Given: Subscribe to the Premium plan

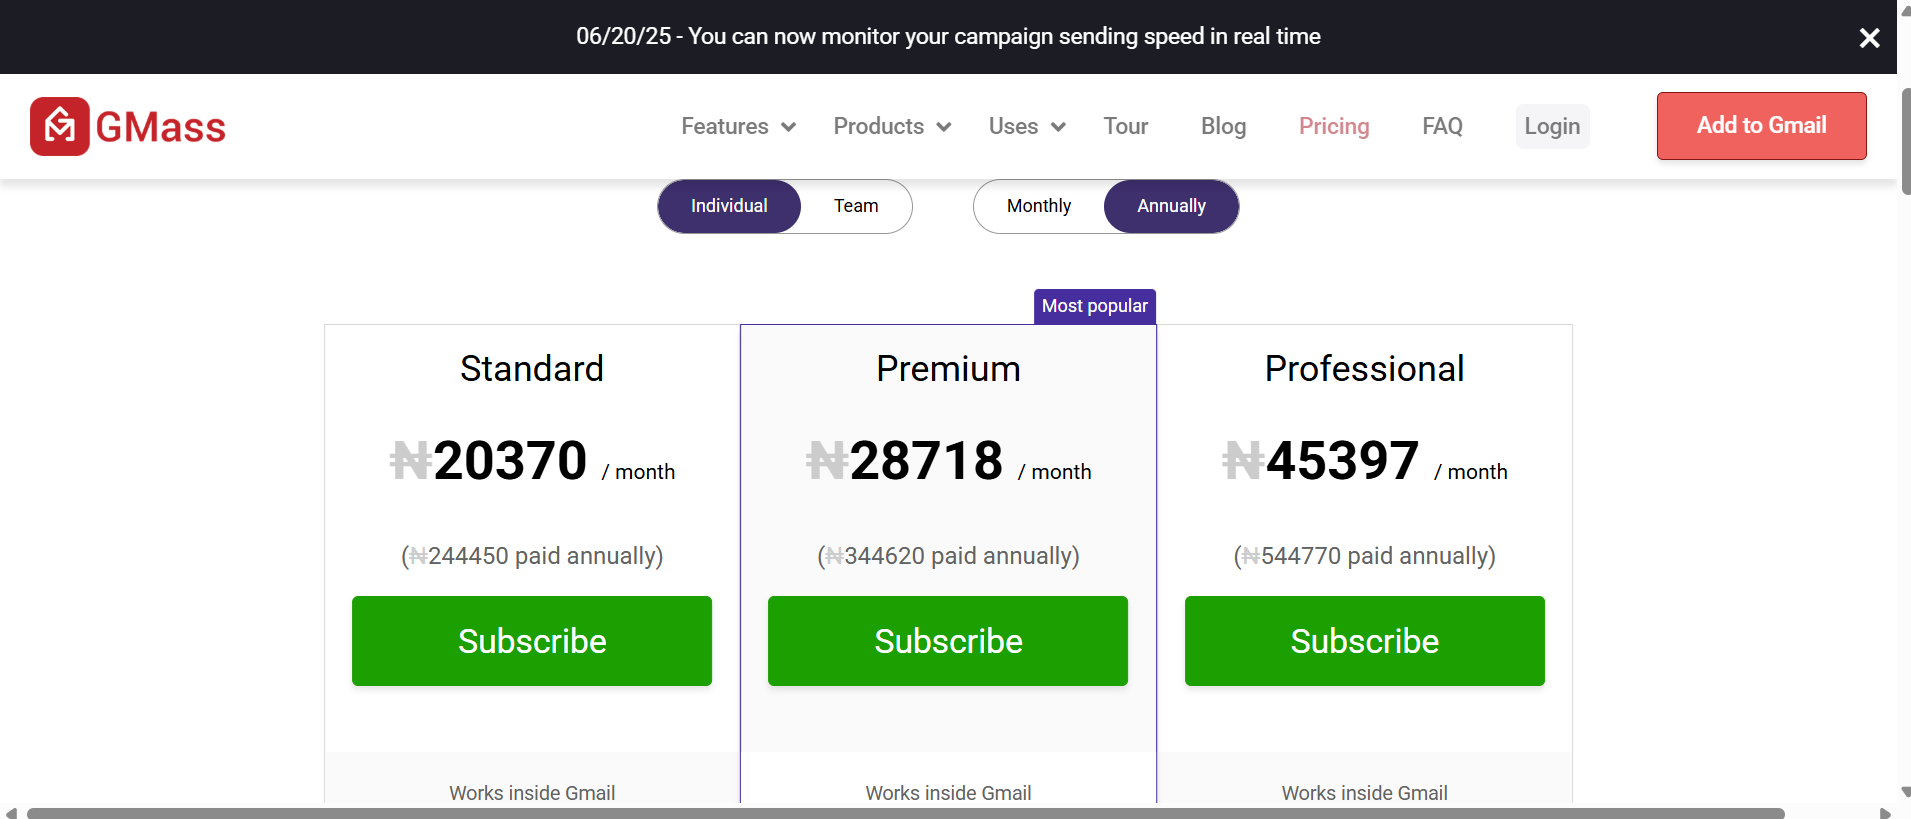Looking at the screenshot, I should click(x=947, y=641).
